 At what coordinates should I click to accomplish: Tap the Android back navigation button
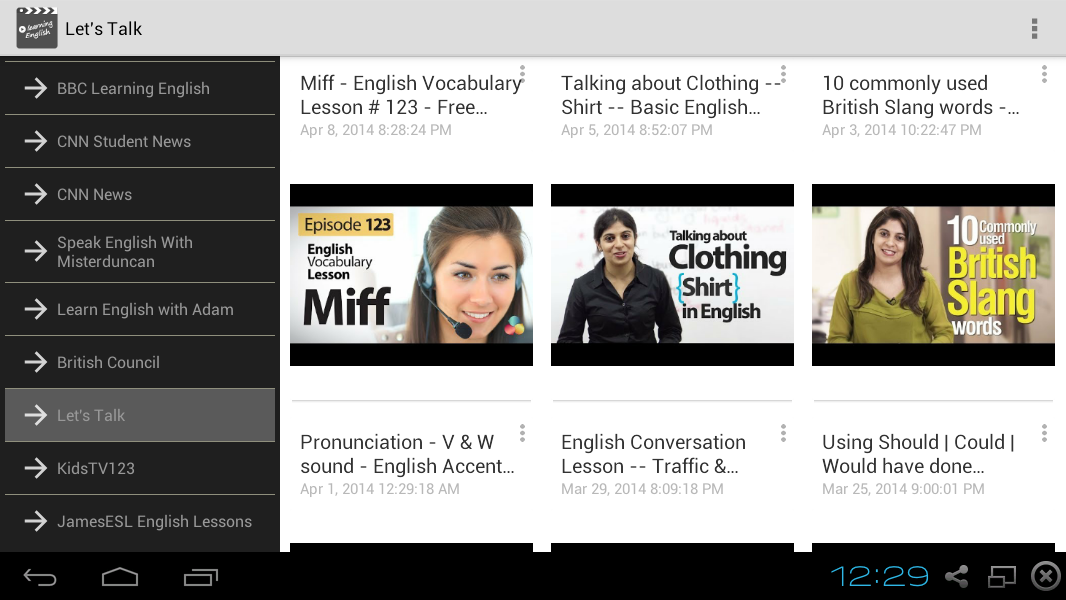click(x=40, y=578)
